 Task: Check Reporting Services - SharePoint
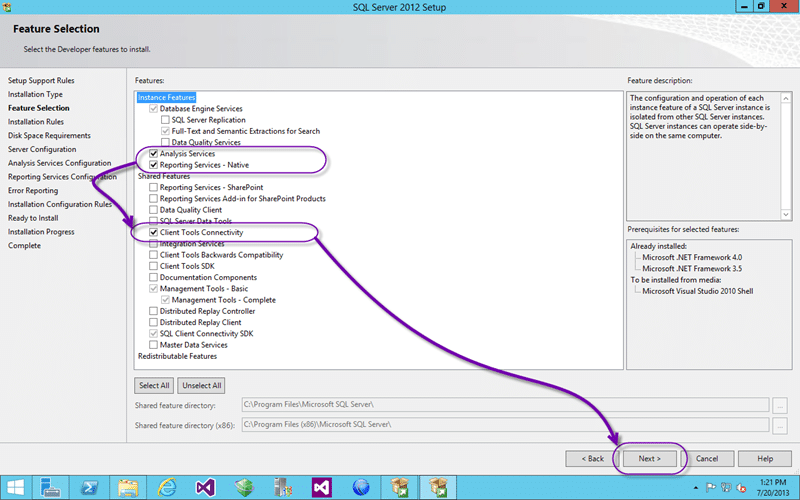[x=153, y=187]
